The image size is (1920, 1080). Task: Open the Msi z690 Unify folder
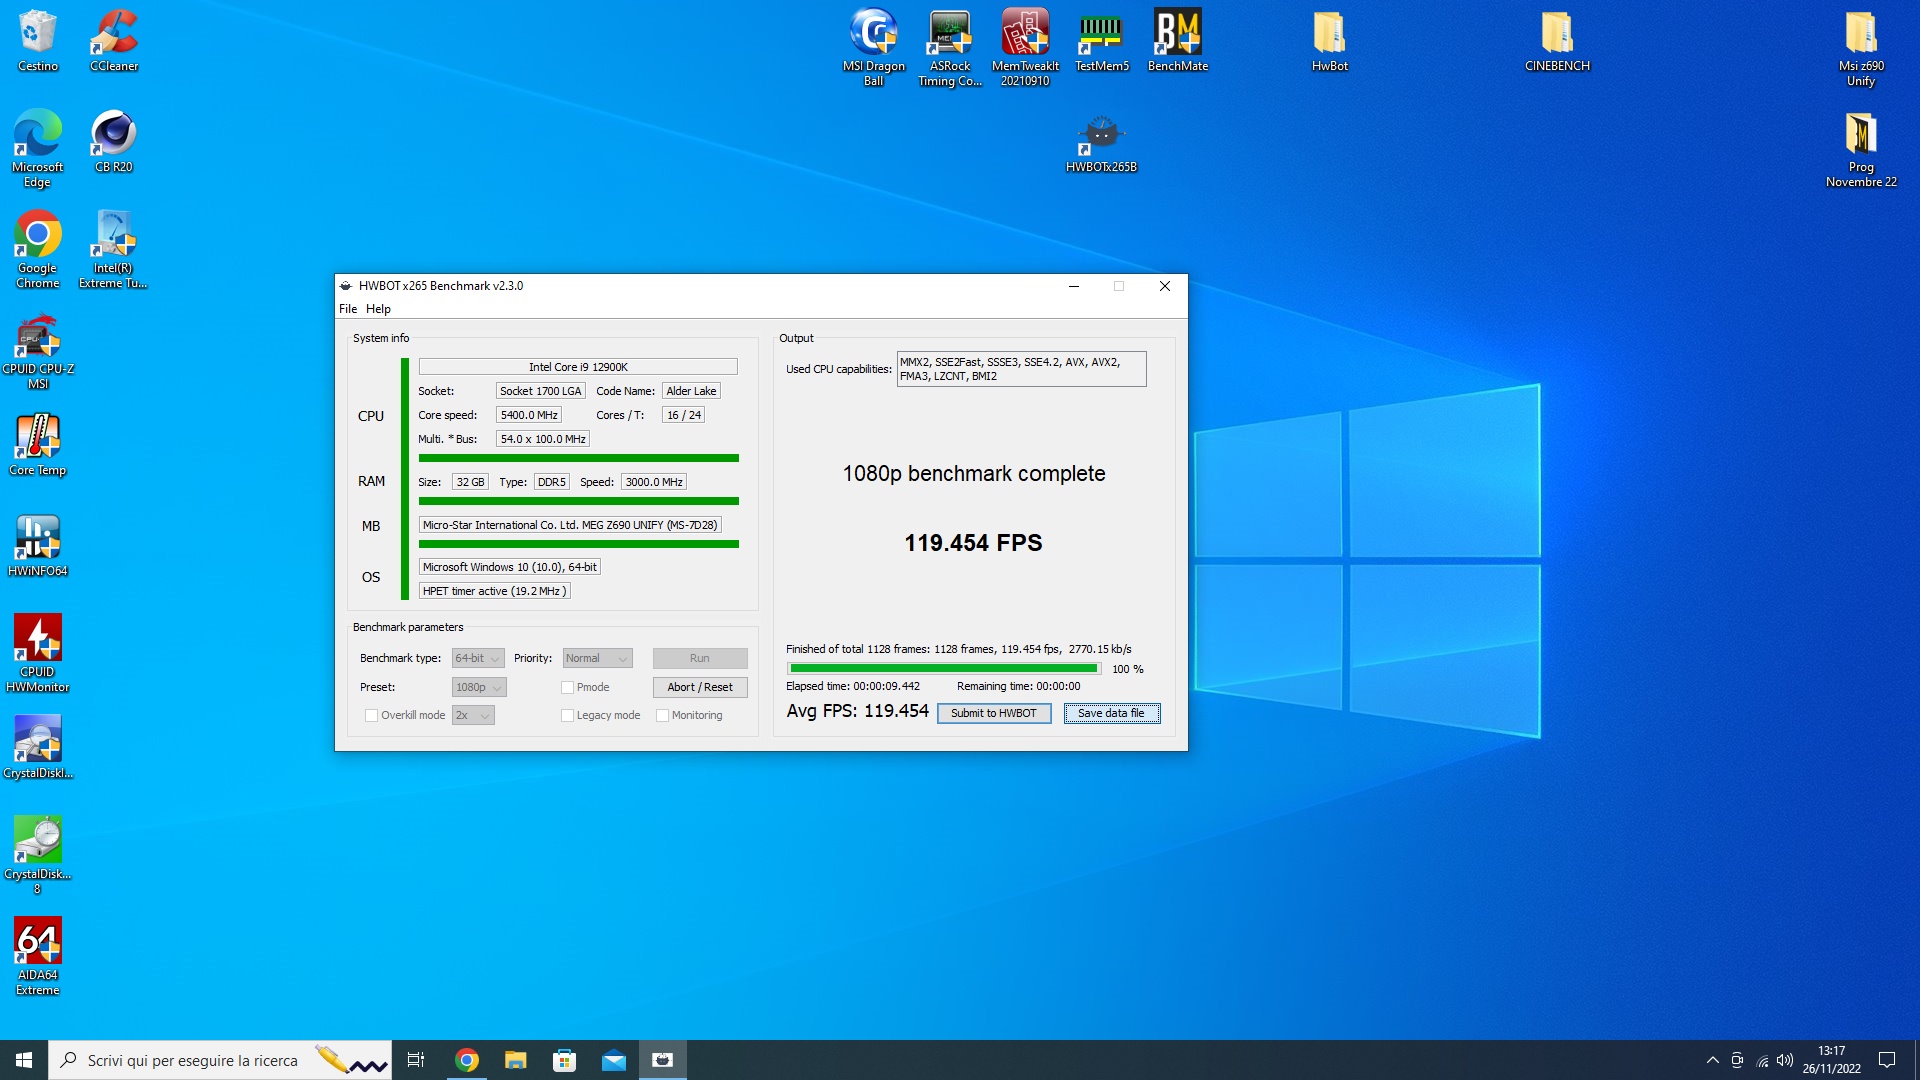[1861, 47]
